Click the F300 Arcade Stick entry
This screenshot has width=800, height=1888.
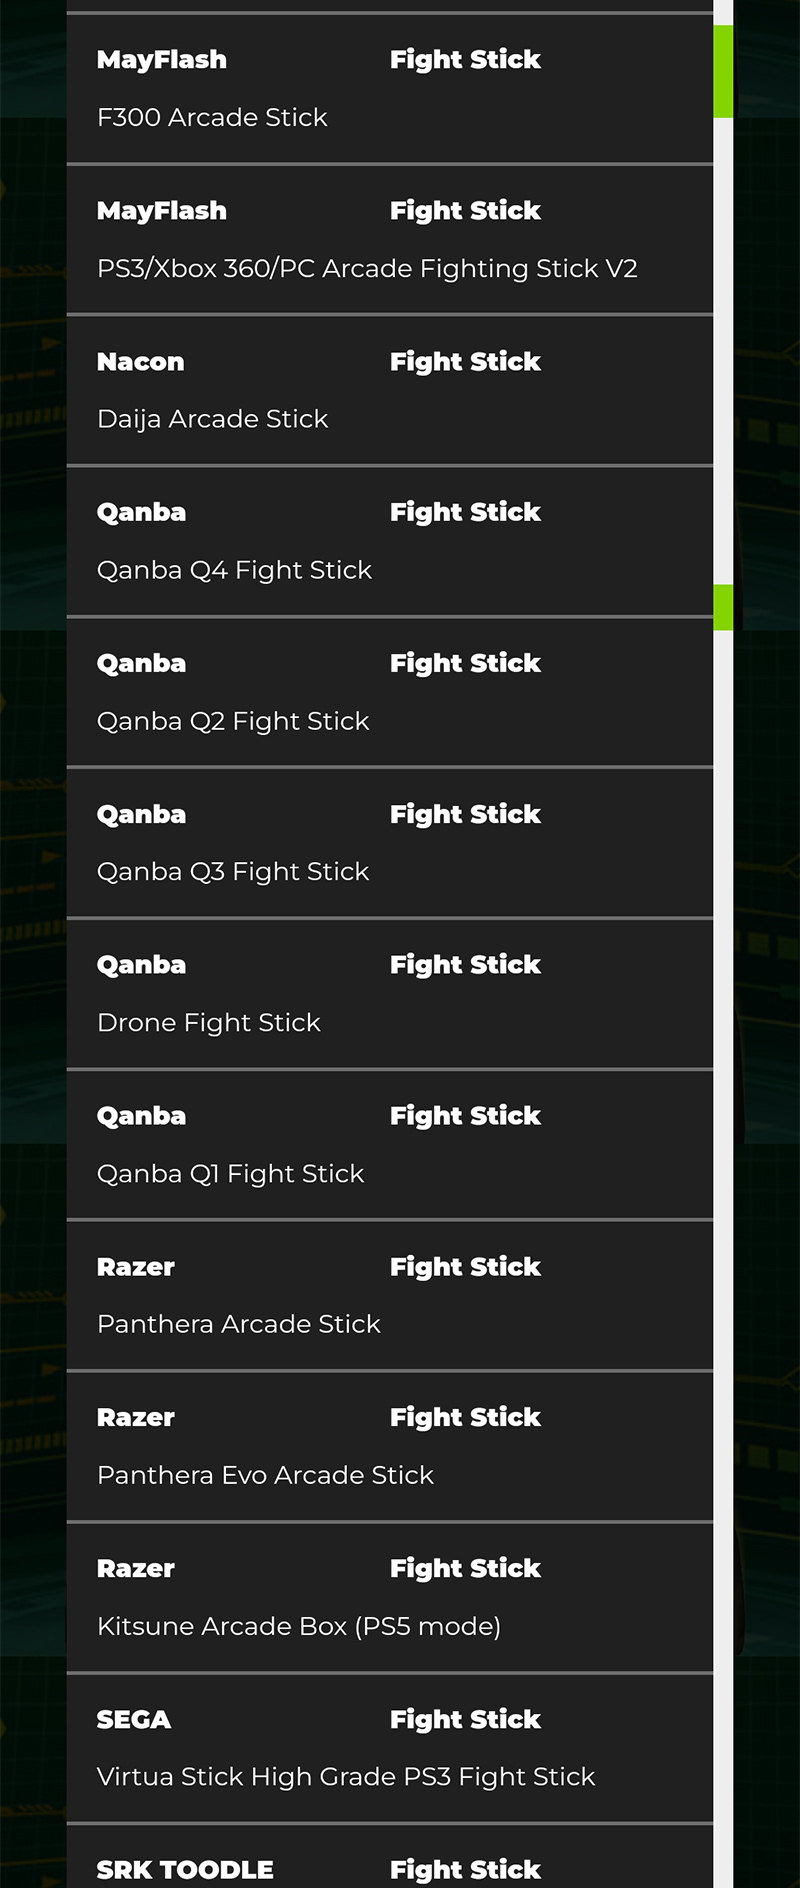coord(212,118)
